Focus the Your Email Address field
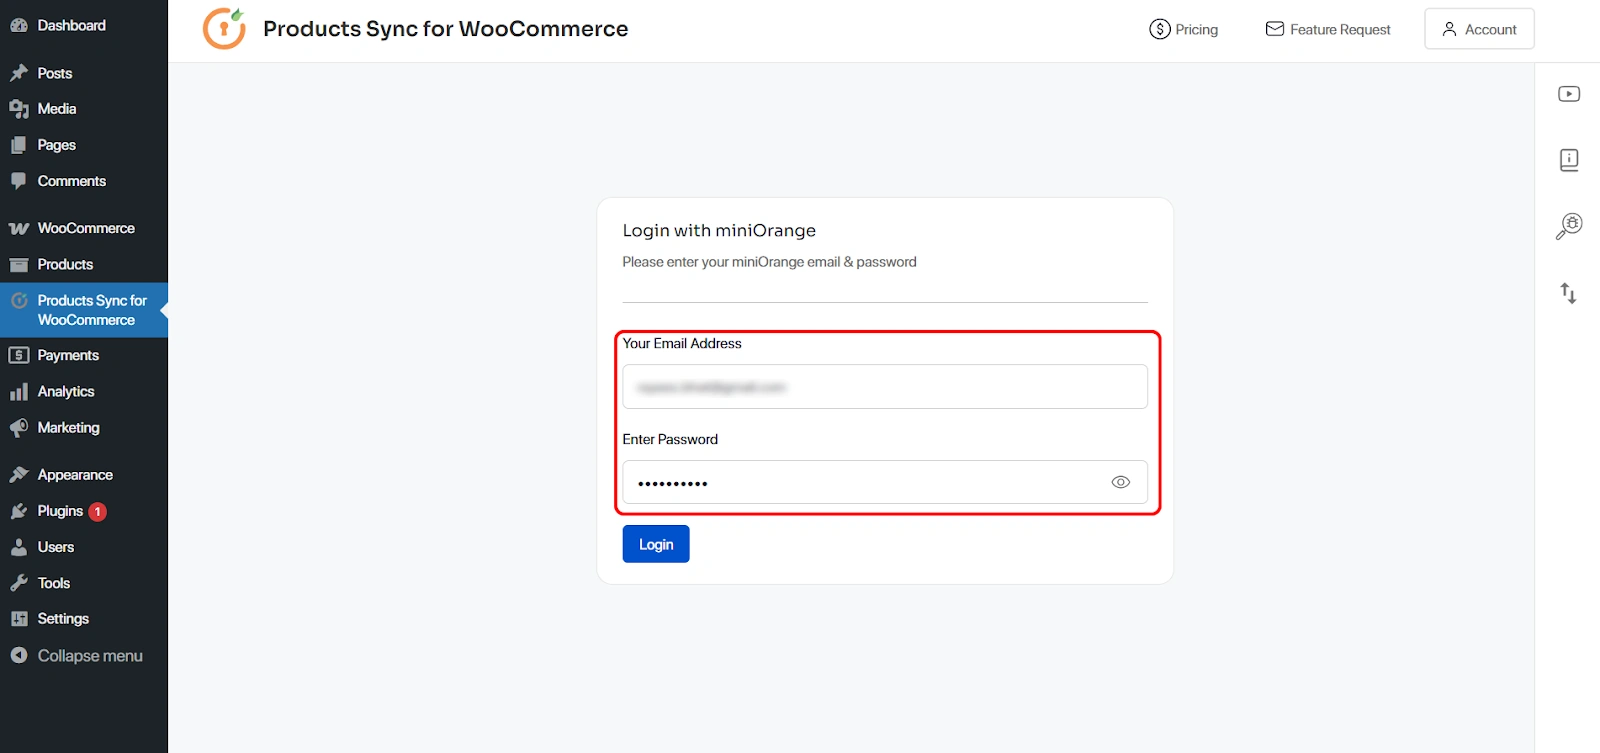Screen dimensions: 1600x753 tap(885, 386)
